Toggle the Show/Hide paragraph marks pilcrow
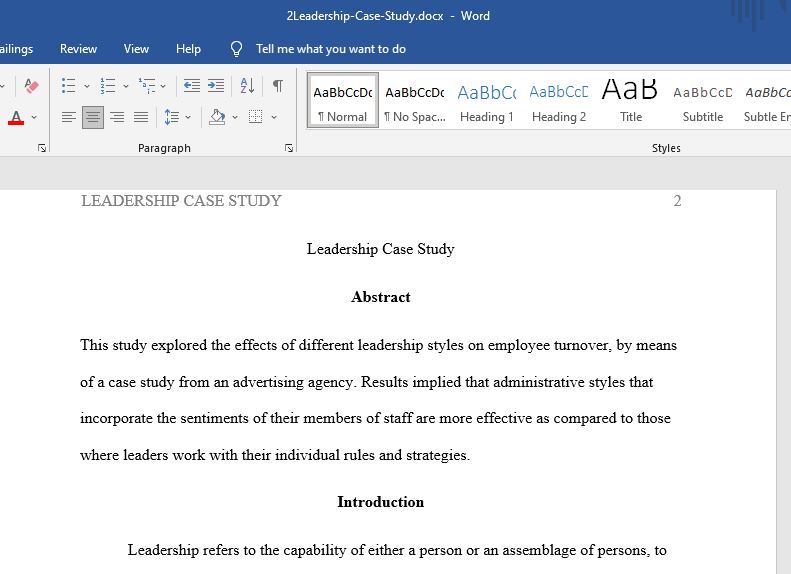This screenshot has width=791, height=574. (277, 86)
